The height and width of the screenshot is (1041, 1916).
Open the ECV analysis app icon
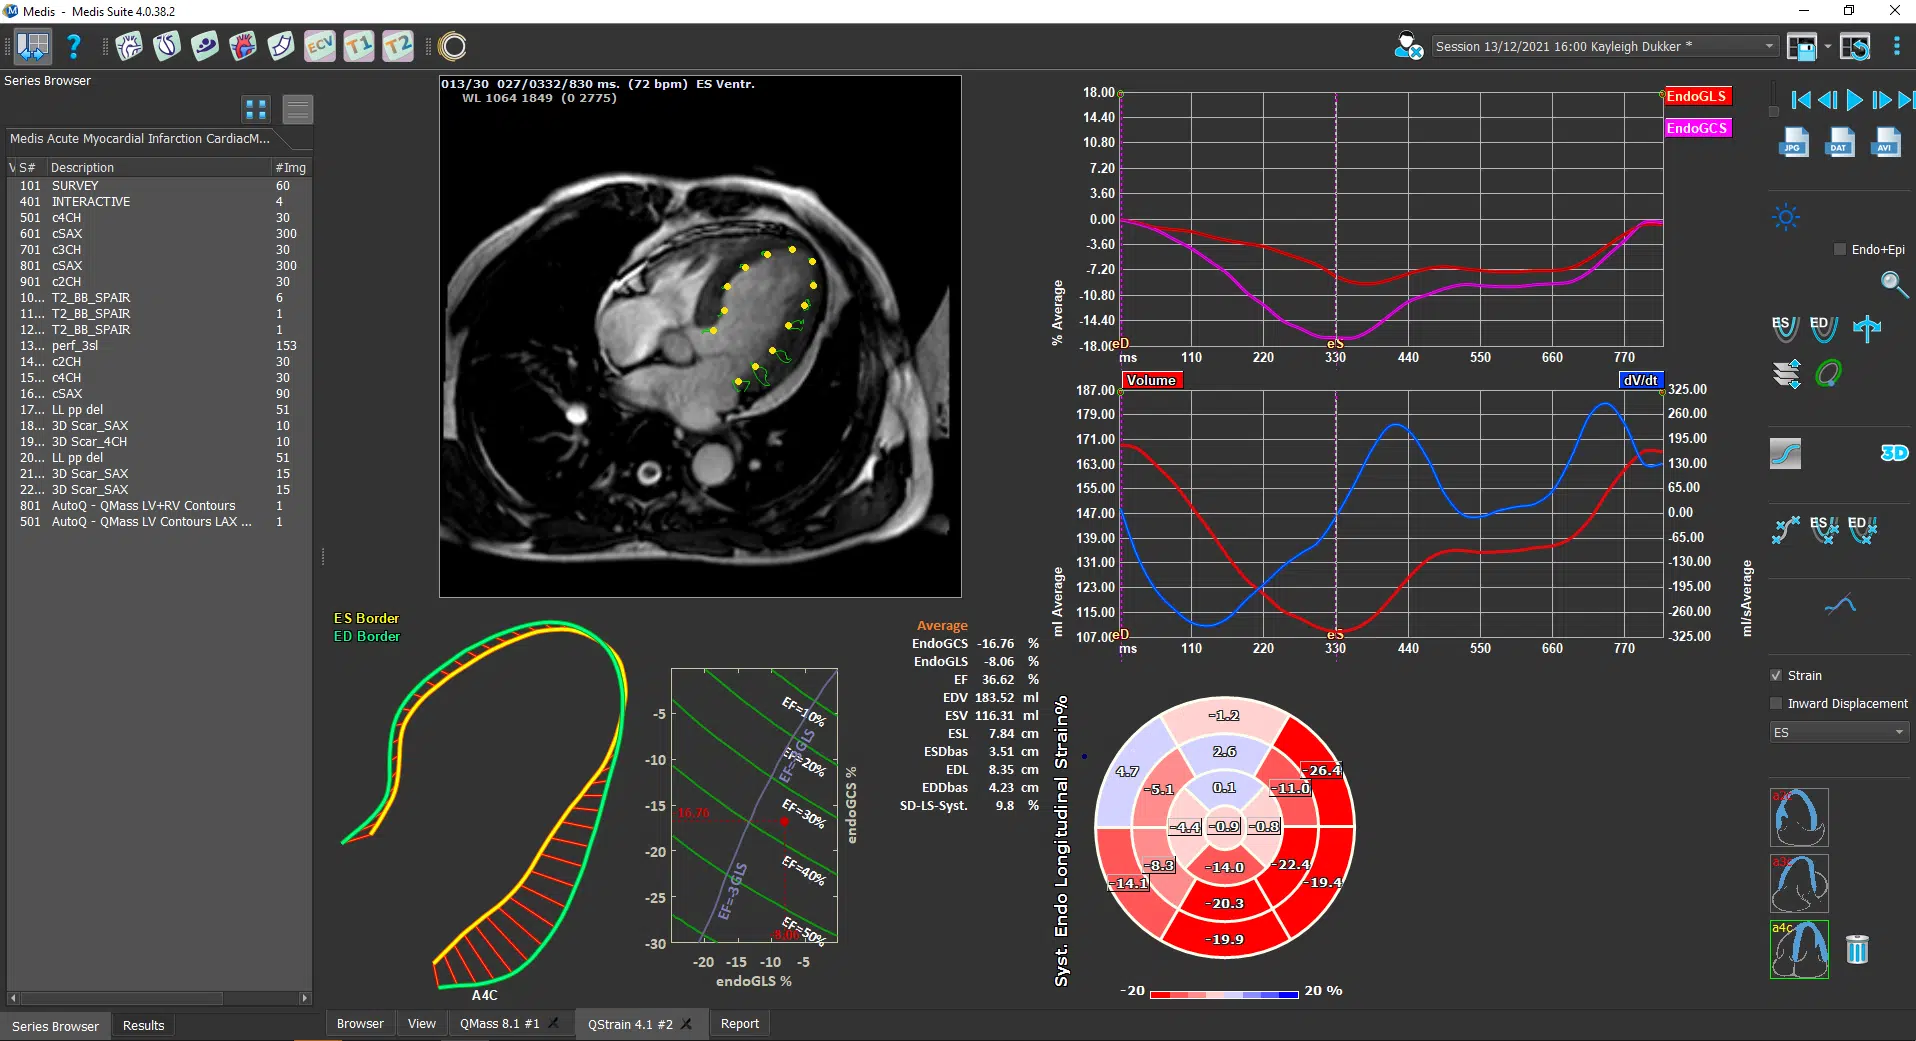coord(320,46)
